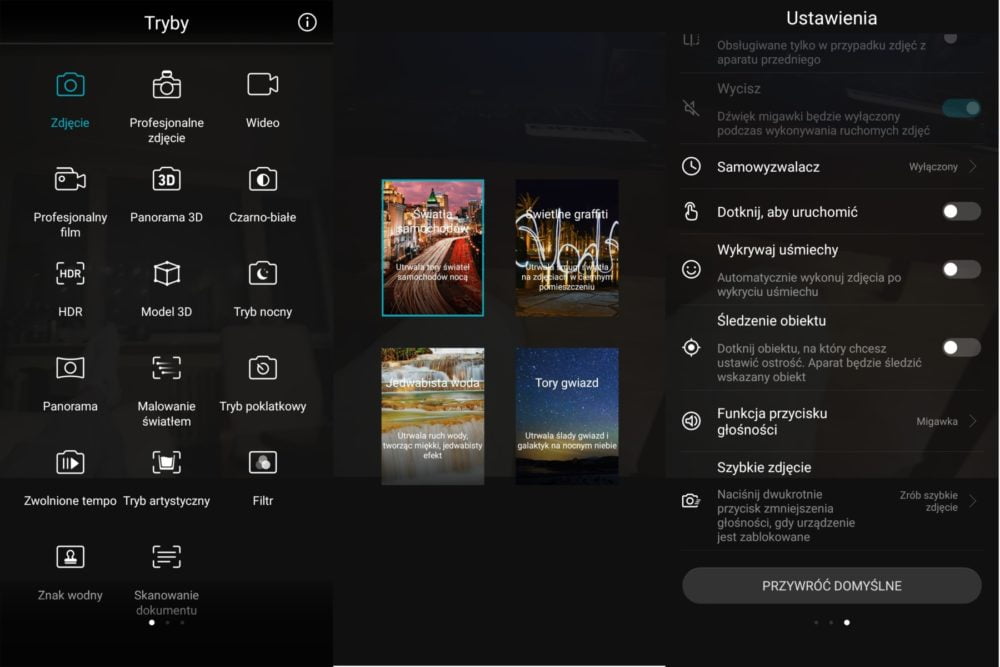Choose the Tryb nocny night mode icon
1000x667 pixels.
pos(262,274)
